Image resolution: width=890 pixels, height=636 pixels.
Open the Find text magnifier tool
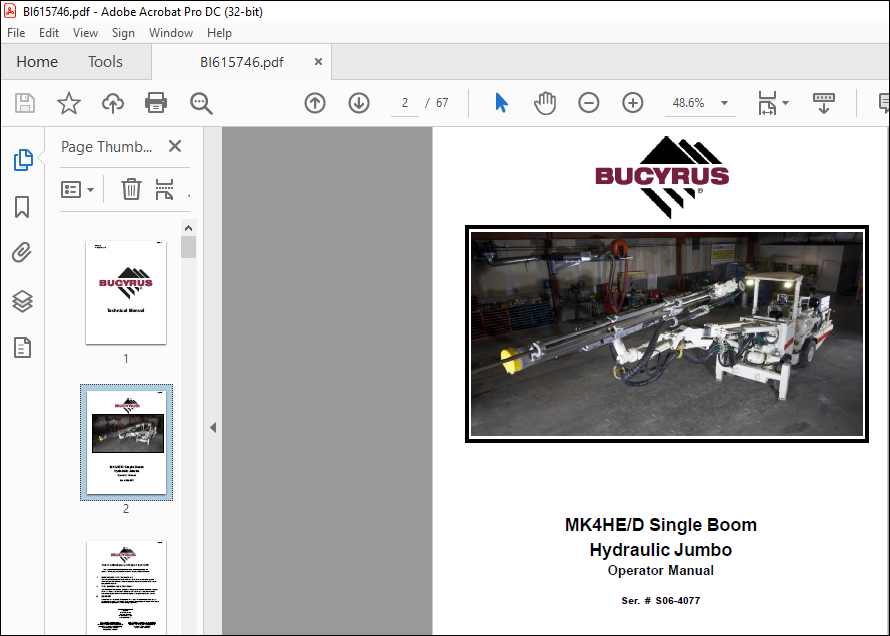pyautogui.click(x=201, y=103)
